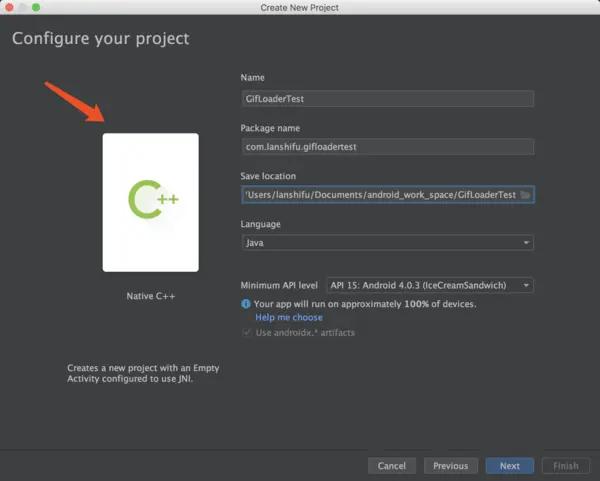Go back with the Previous button
This screenshot has height=481, width=600.
click(x=450, y=466)
